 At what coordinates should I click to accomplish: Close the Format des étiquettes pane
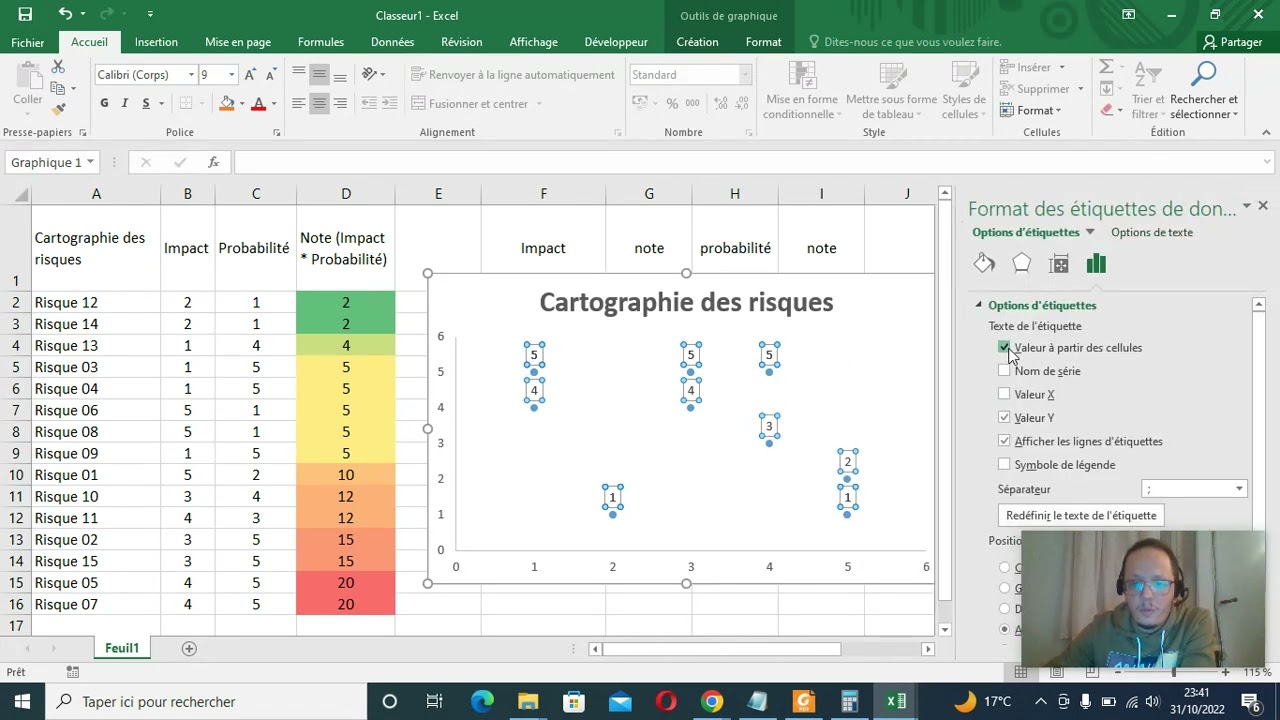coord(1263,206)
